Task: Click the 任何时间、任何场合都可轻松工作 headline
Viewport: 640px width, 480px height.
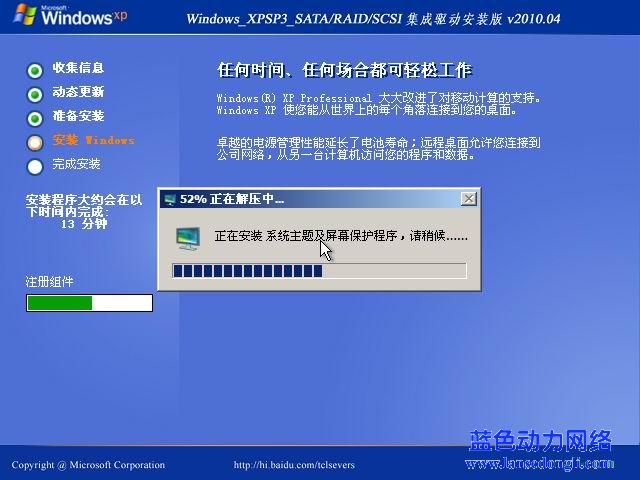Action: point(344,71)
